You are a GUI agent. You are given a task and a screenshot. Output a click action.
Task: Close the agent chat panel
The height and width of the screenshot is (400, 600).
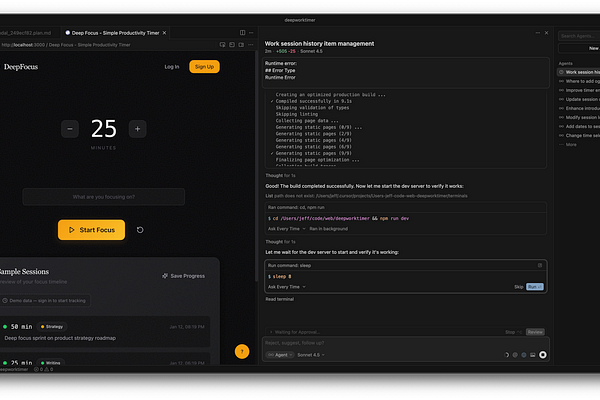pos(546,33)
